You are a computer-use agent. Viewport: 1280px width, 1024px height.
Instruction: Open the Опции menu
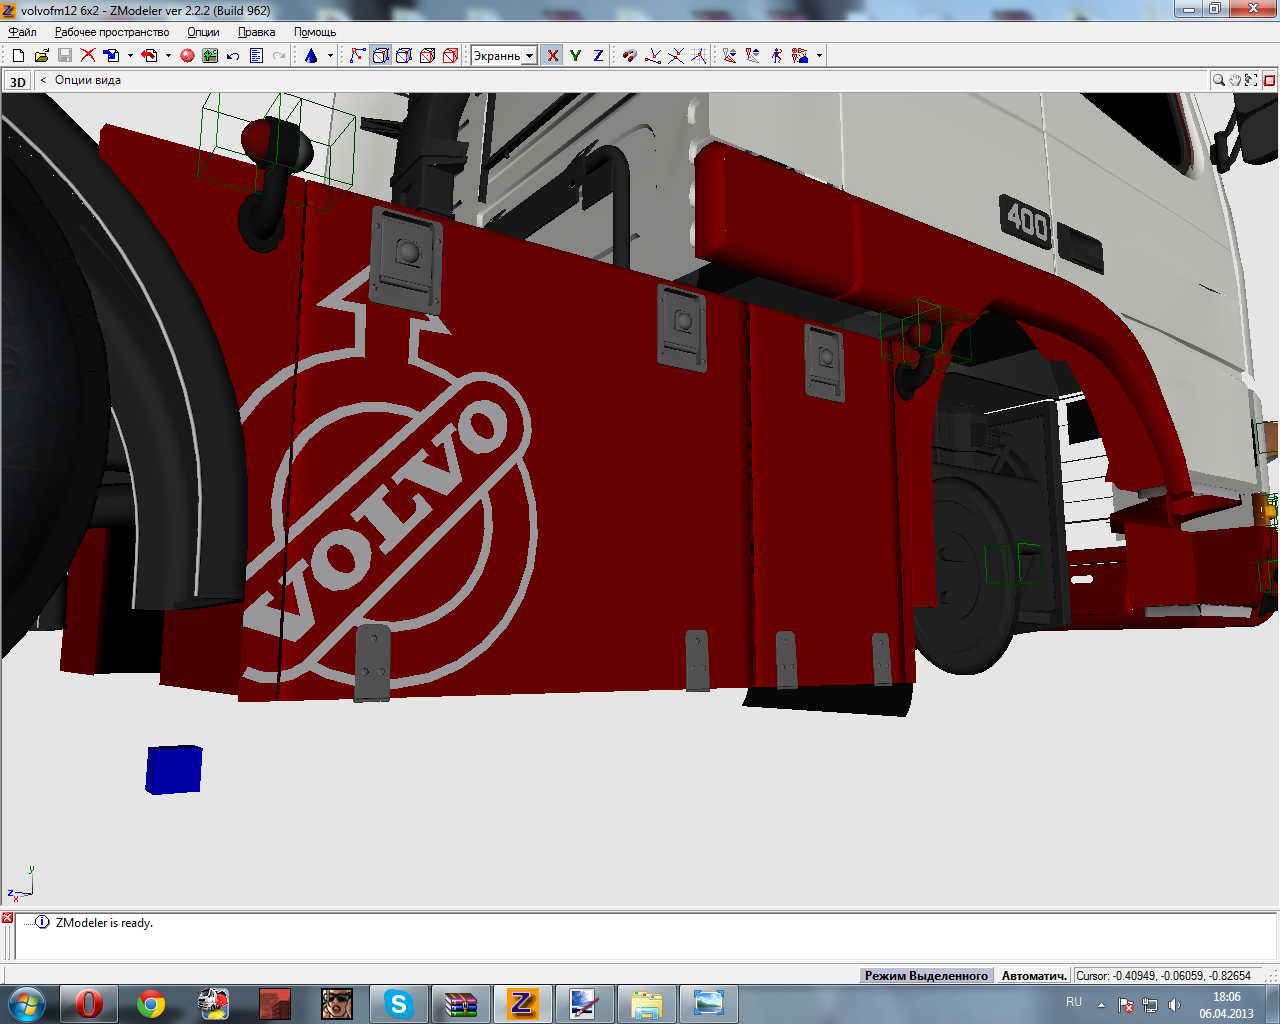tap(203, 32)
